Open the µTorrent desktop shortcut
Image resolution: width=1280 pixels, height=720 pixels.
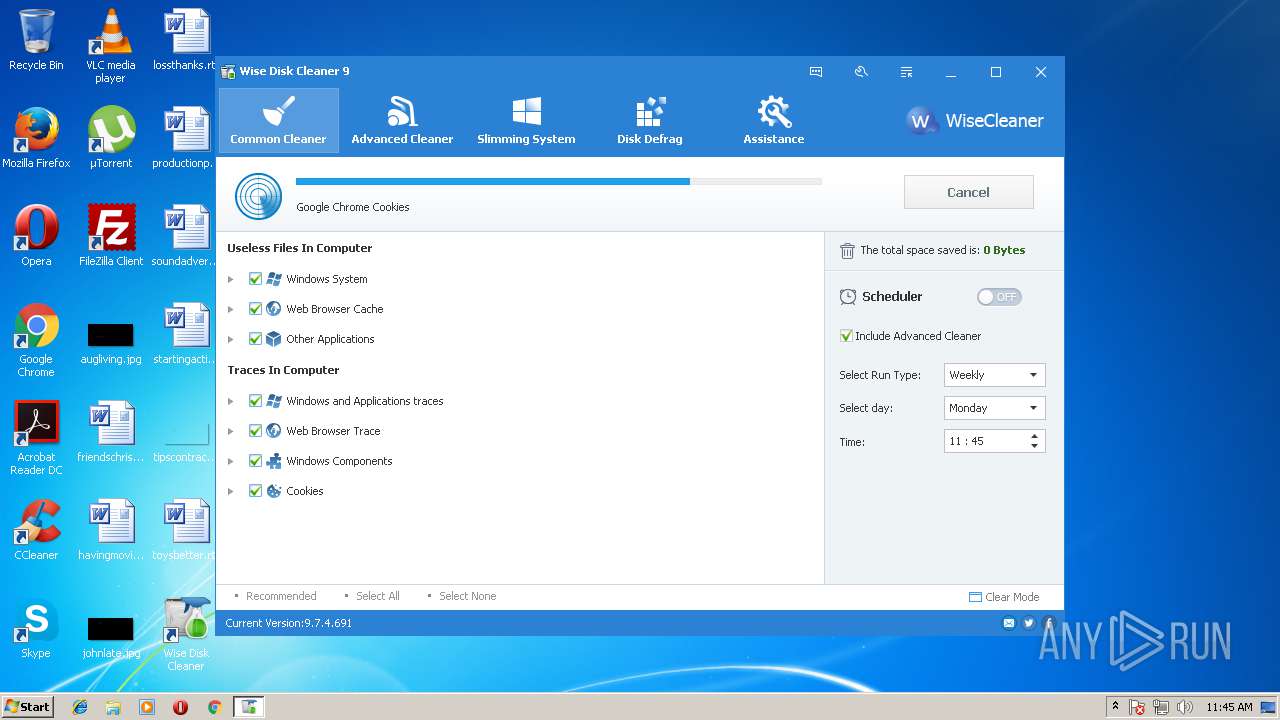pos(111,138)
